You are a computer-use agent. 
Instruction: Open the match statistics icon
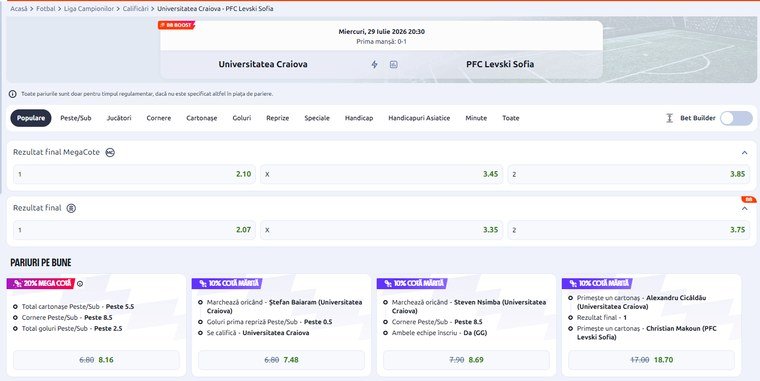(x=394, y=64)
